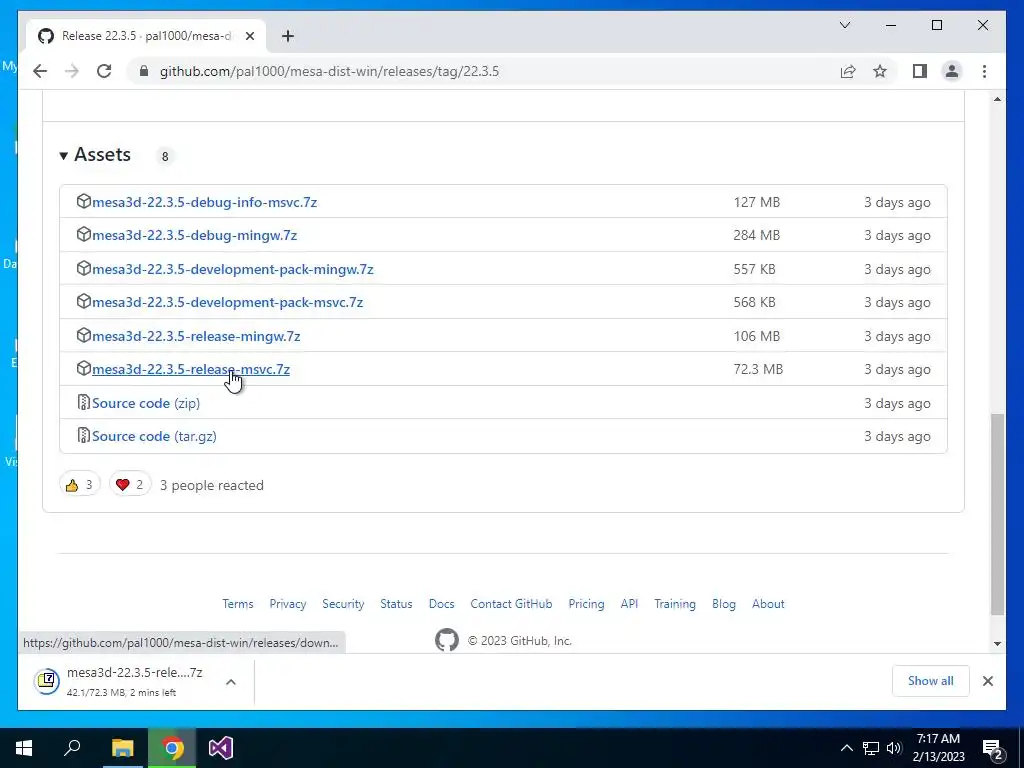Open the volume tray icon
The image size is (1024, 768).
click(894, 748)
